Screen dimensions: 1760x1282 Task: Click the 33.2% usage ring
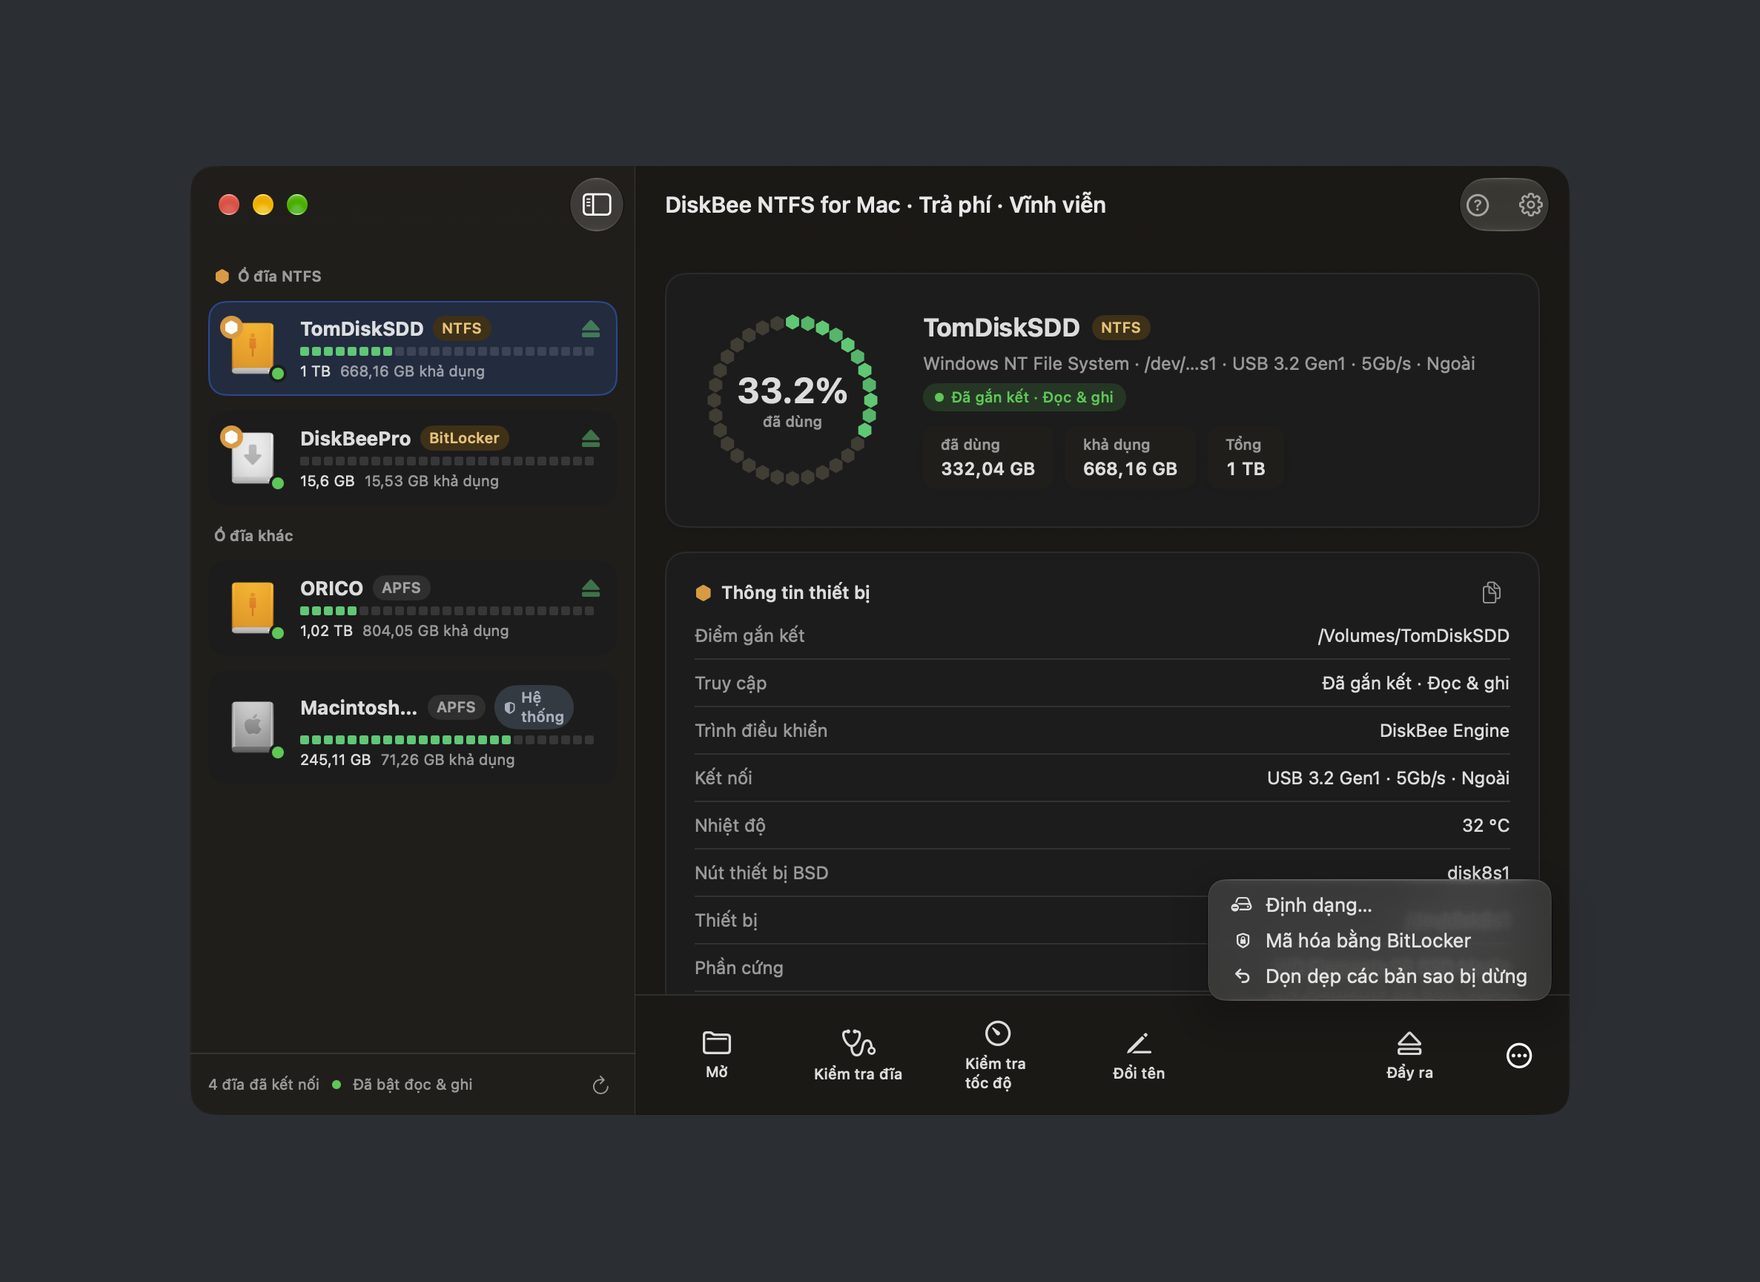(x=792, y=400)
